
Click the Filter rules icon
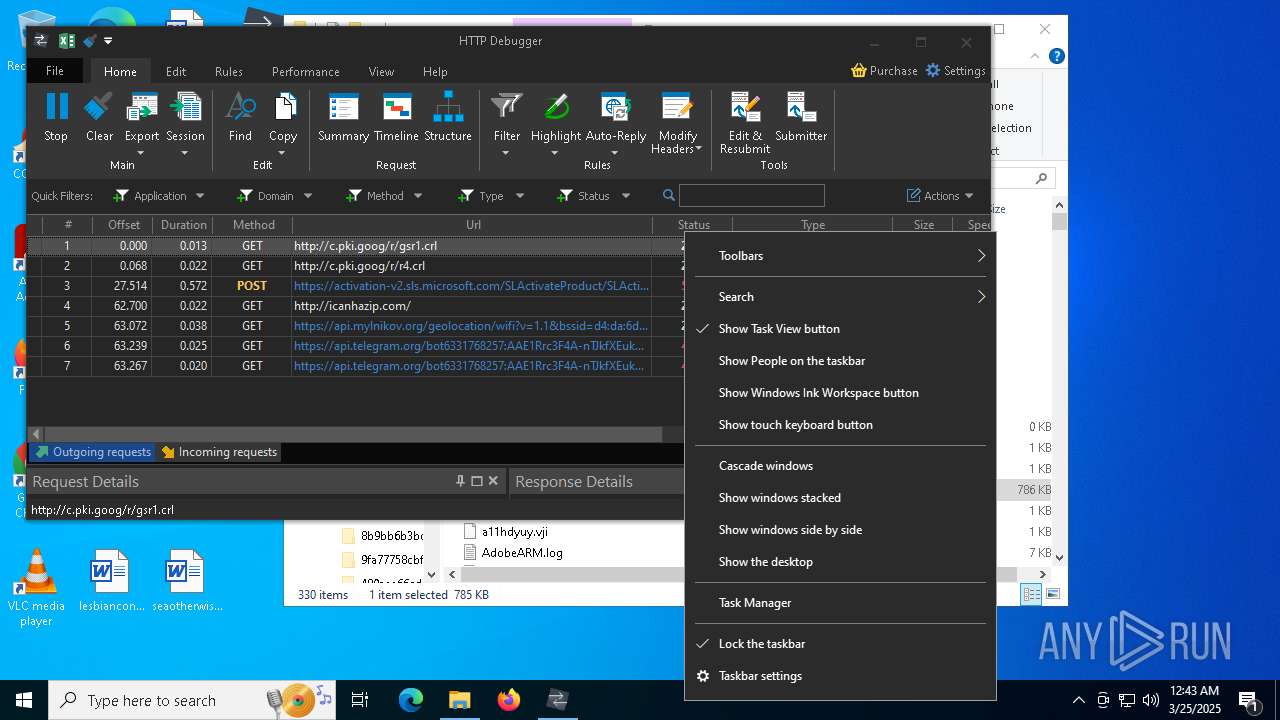tap(507, 107)
